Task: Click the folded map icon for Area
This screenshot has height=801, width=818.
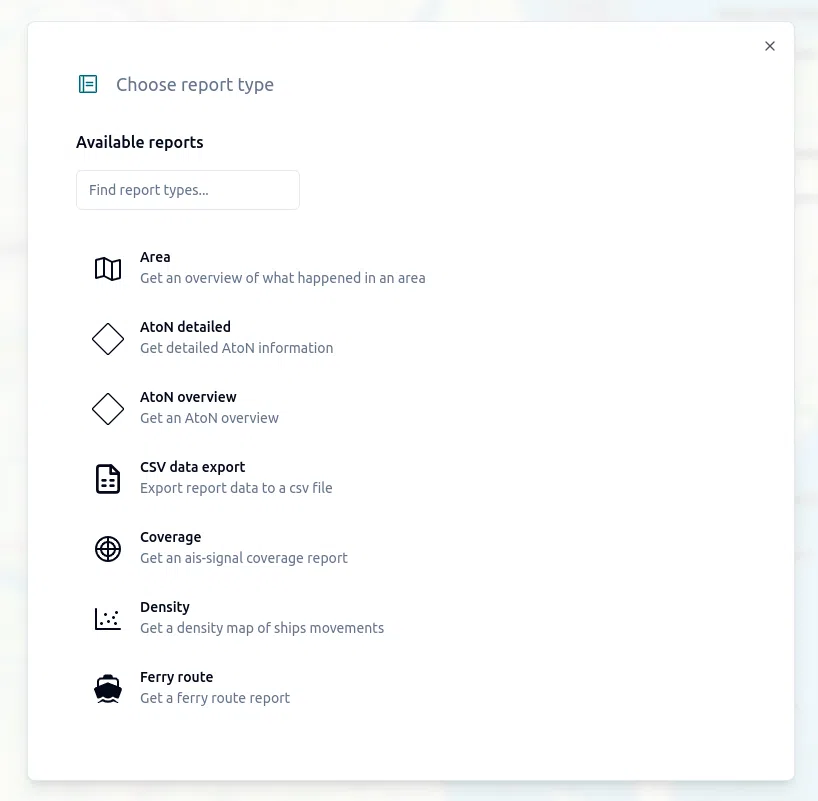Action: [108, 269]
